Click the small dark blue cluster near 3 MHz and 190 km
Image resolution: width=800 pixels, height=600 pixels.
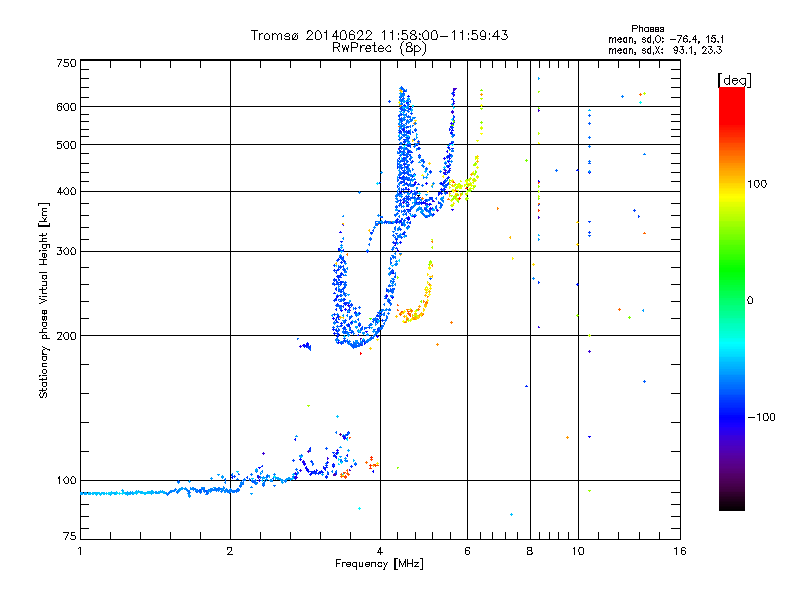(305, 345)
